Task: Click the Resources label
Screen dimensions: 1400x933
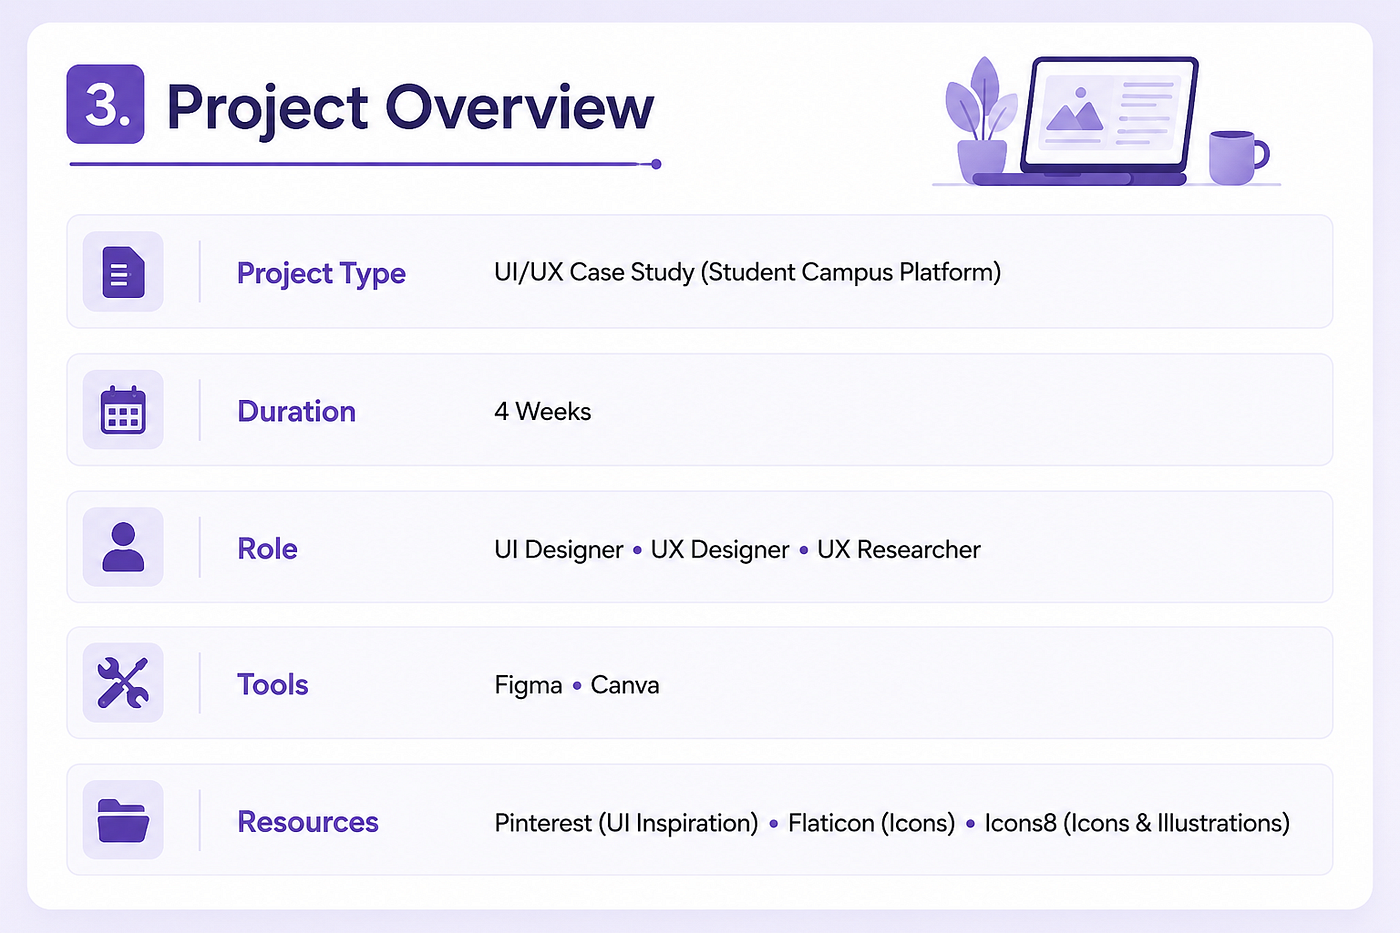Action: tap(308, 822)
